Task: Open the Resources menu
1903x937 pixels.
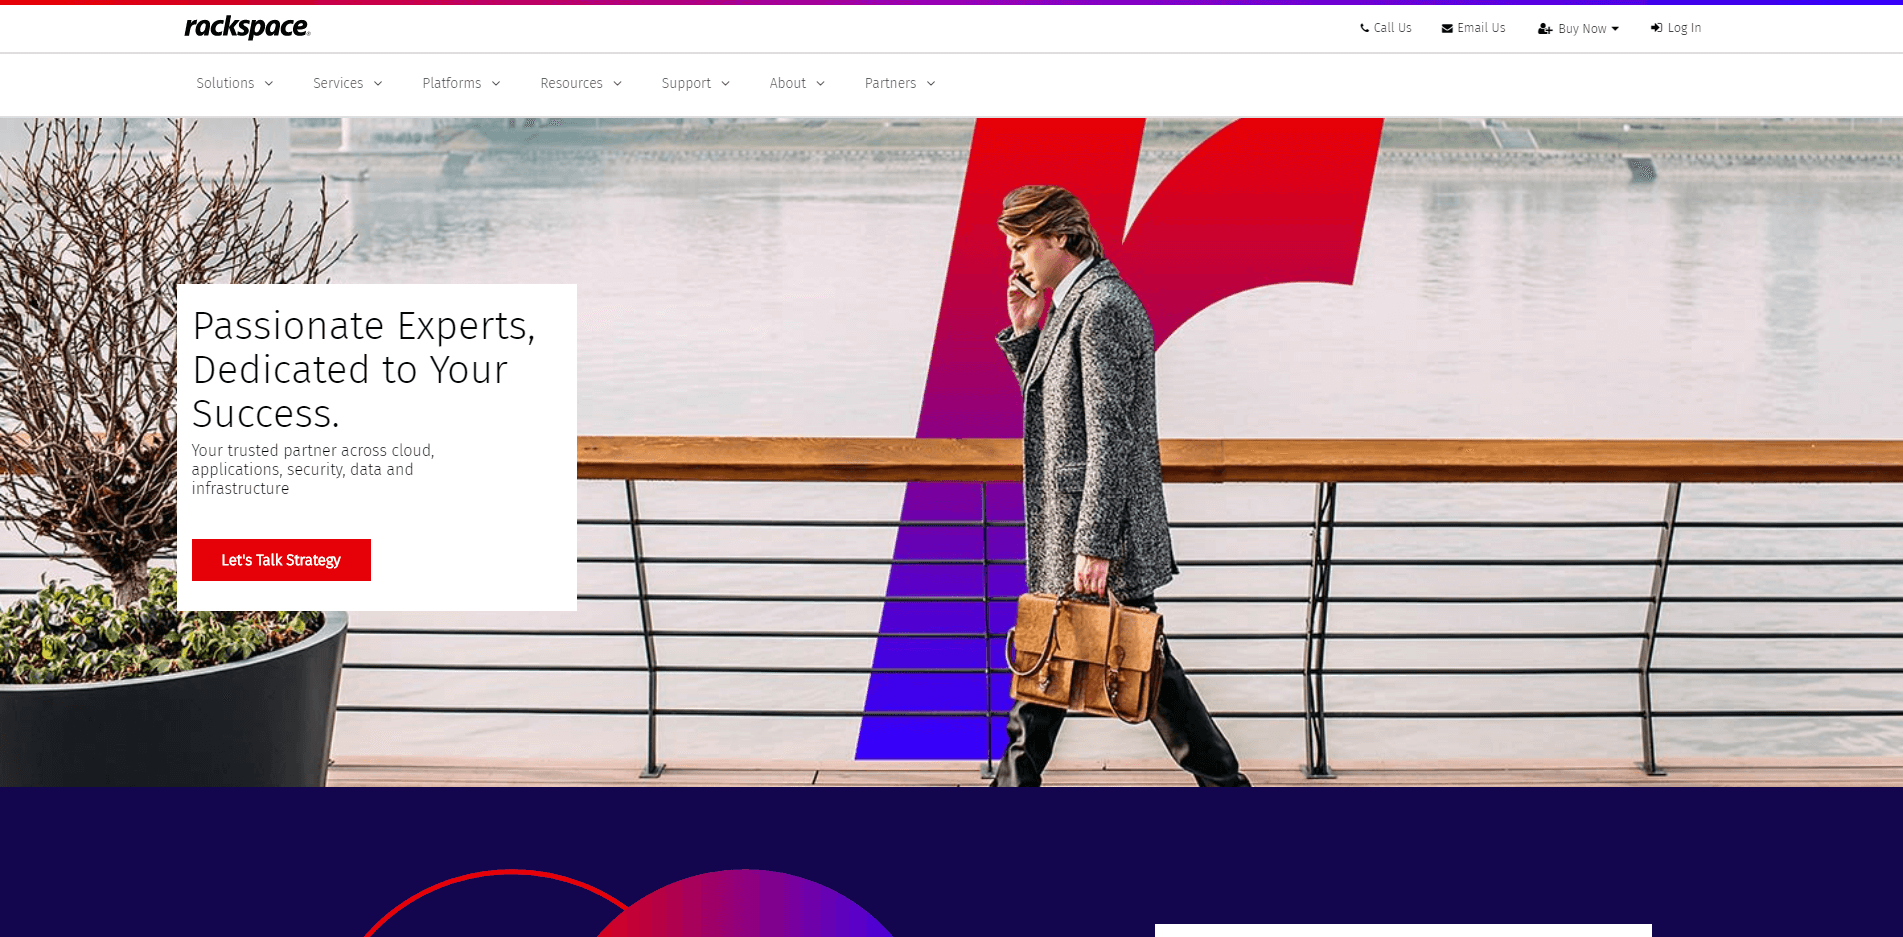Action: click(x=571, y=83)
